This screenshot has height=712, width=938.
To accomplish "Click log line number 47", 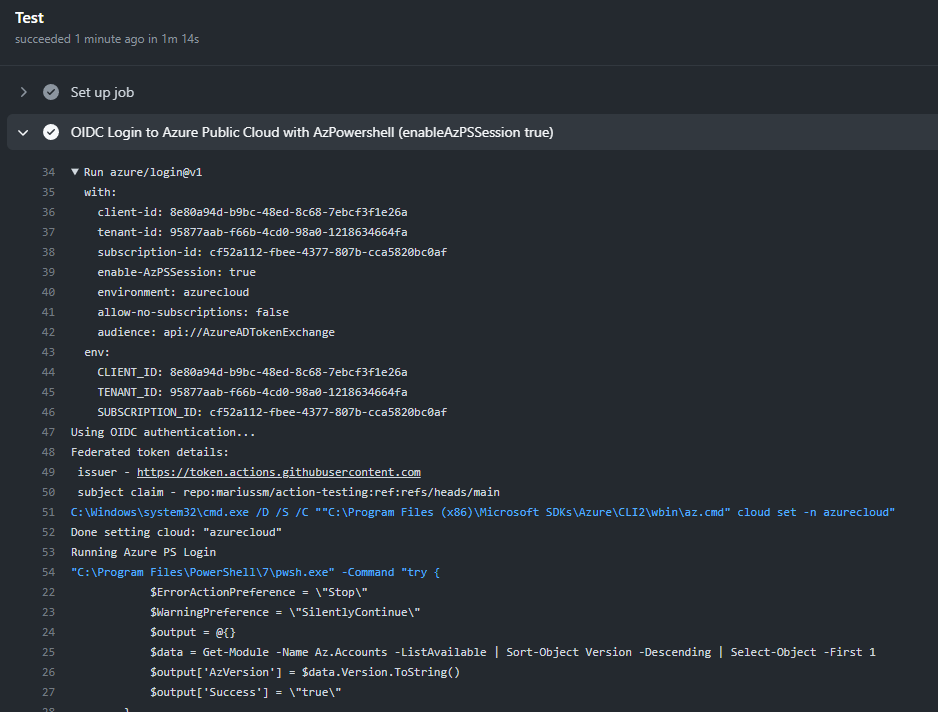I will tap(48, 432).
